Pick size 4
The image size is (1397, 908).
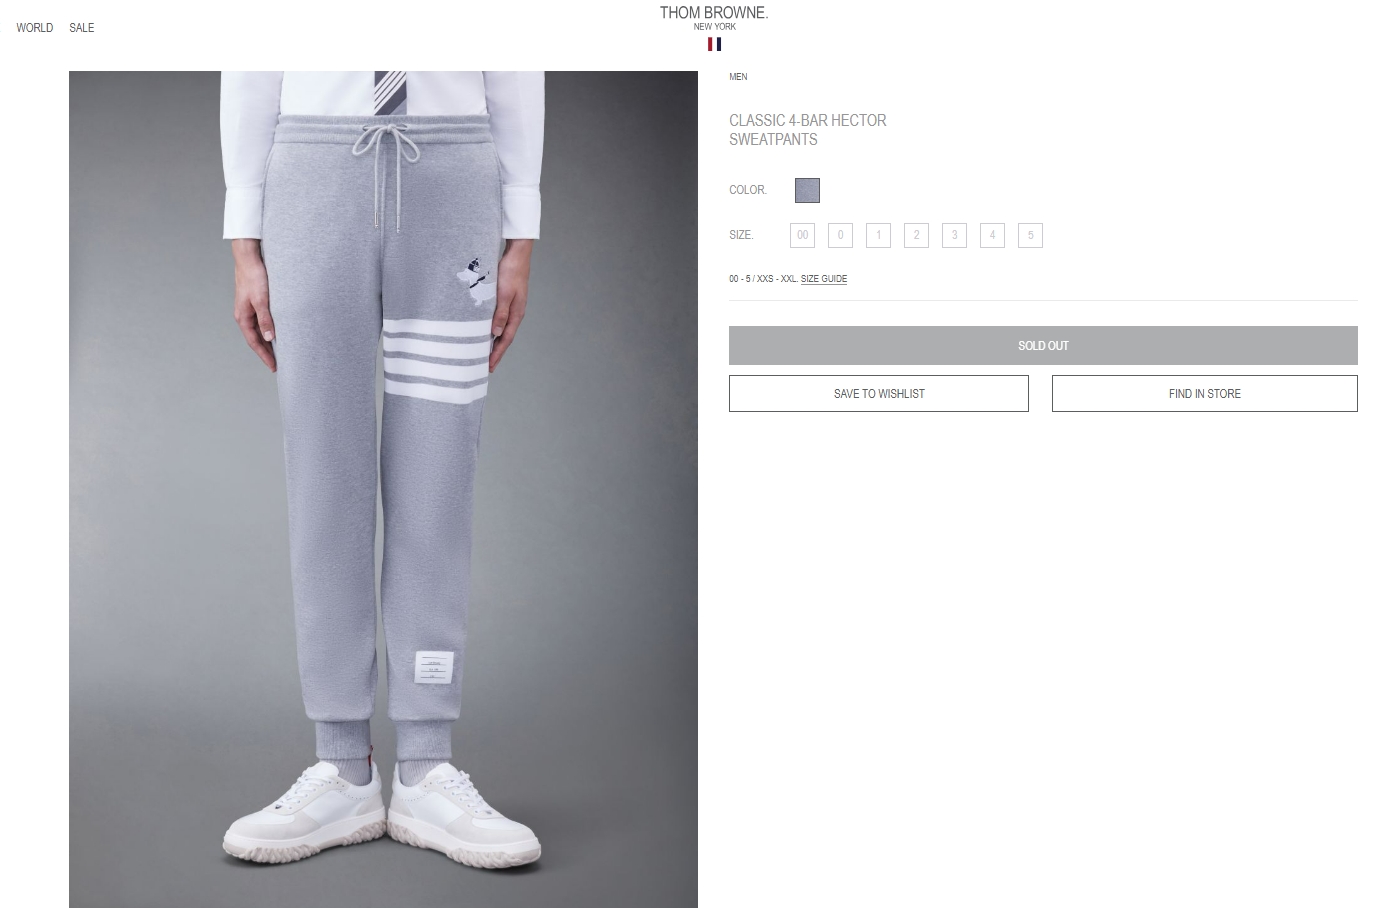pos(992,235)
